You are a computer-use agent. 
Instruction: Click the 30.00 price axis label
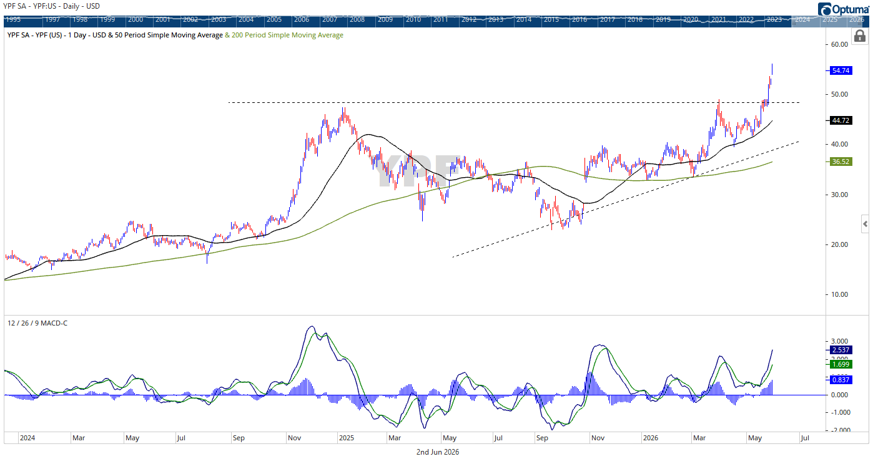[x=839, y=194]
